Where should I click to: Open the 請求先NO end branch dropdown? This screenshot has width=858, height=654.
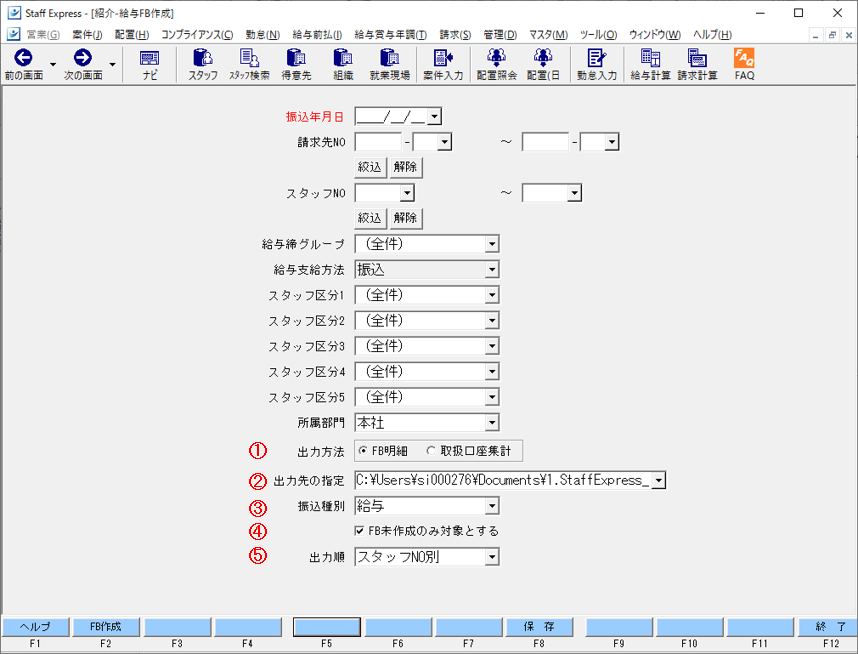612,142
